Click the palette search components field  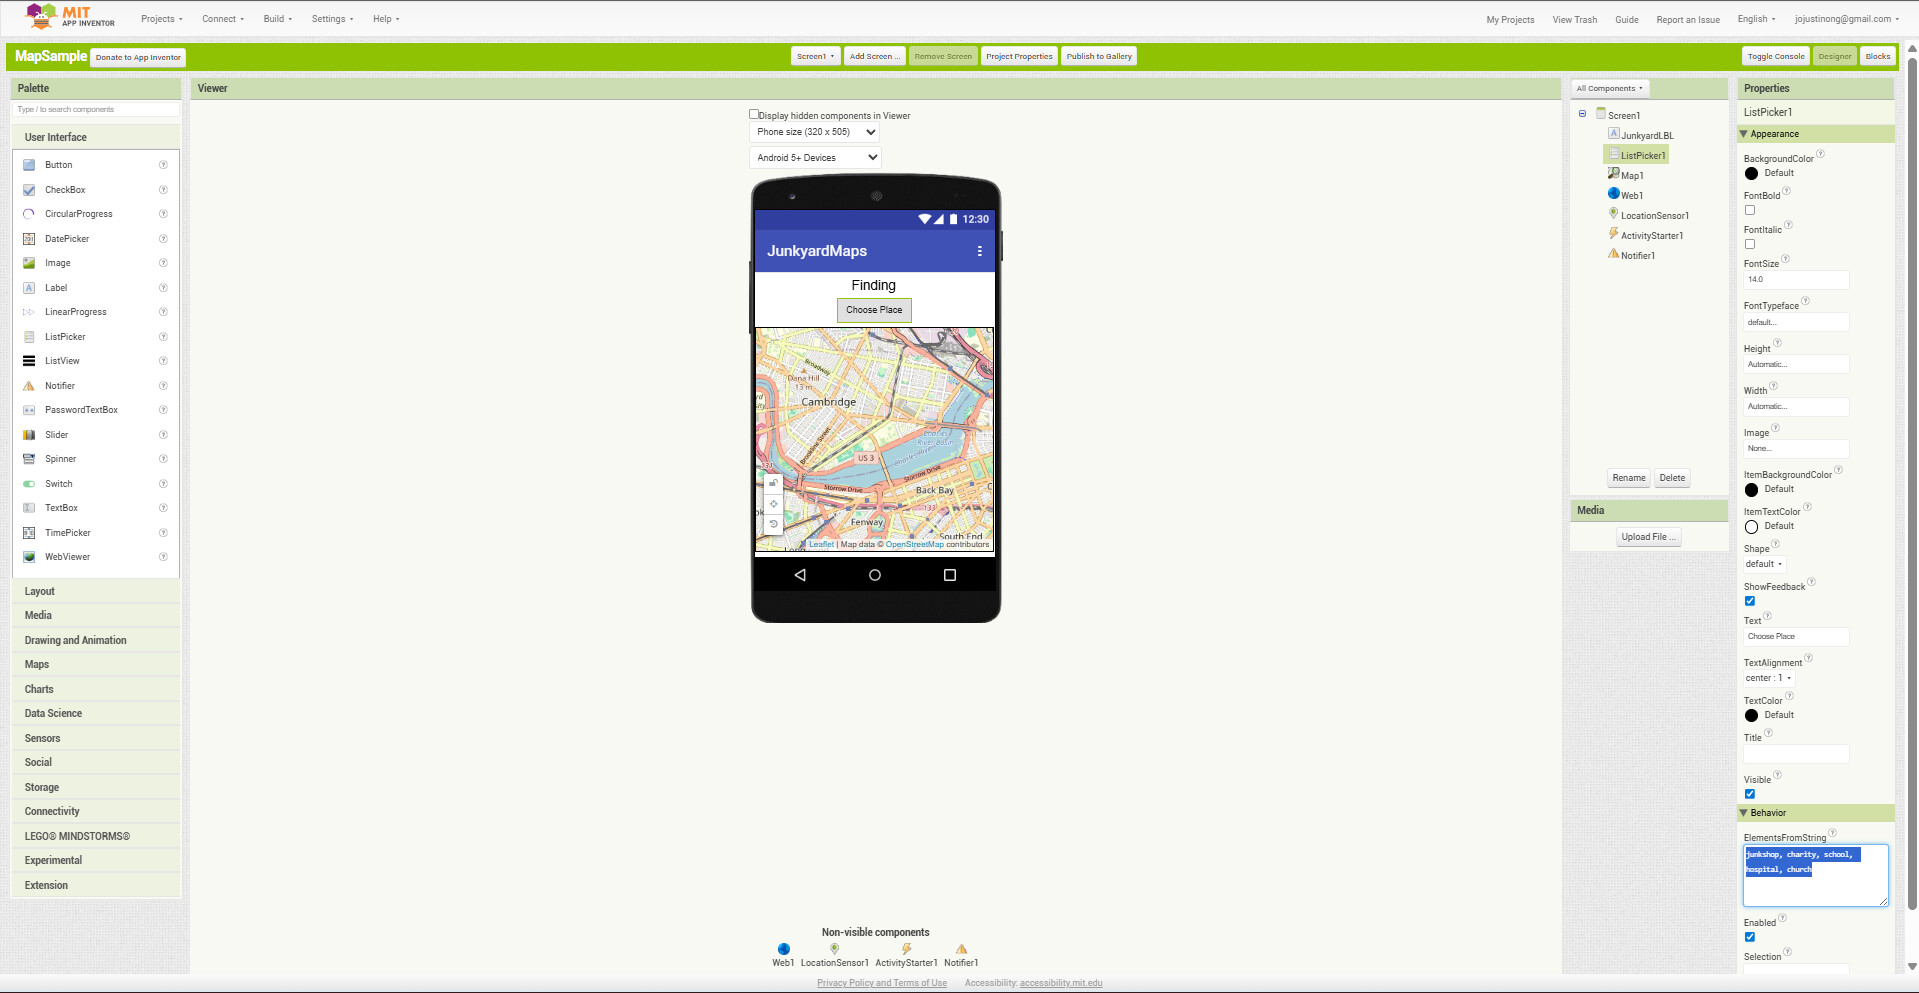click(96, 110)
